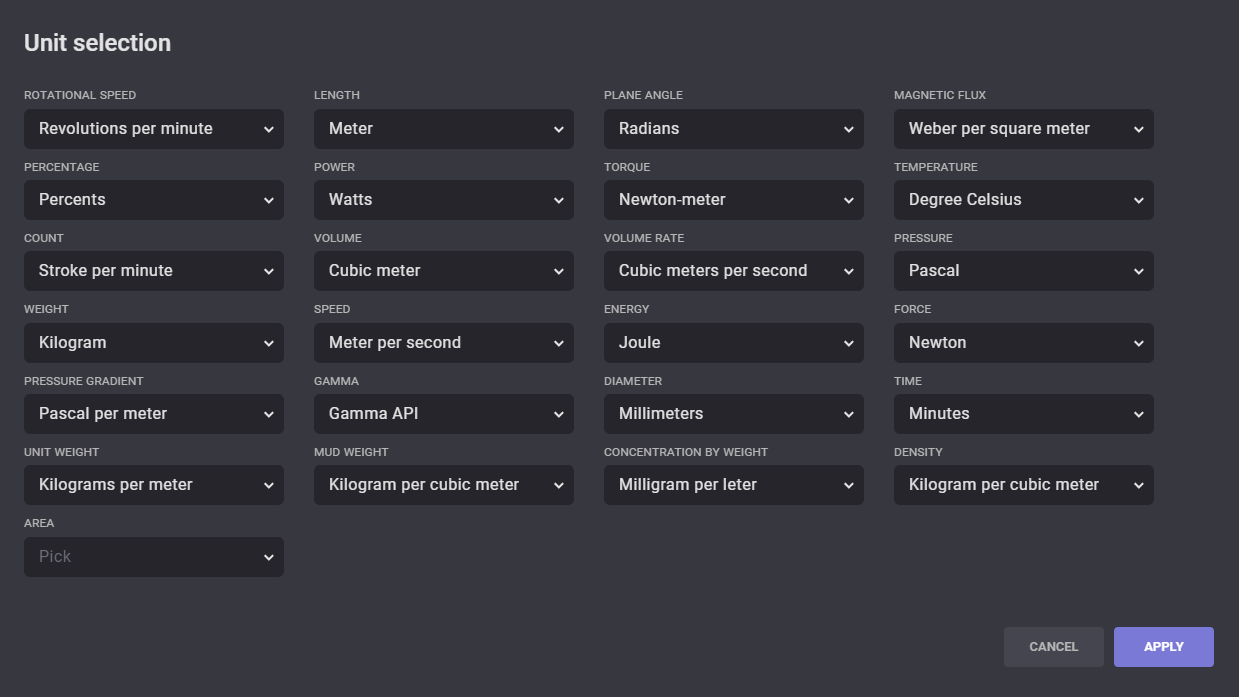
Task: Open the Rotational Speed unit dropdown
Action: (153, 129)
